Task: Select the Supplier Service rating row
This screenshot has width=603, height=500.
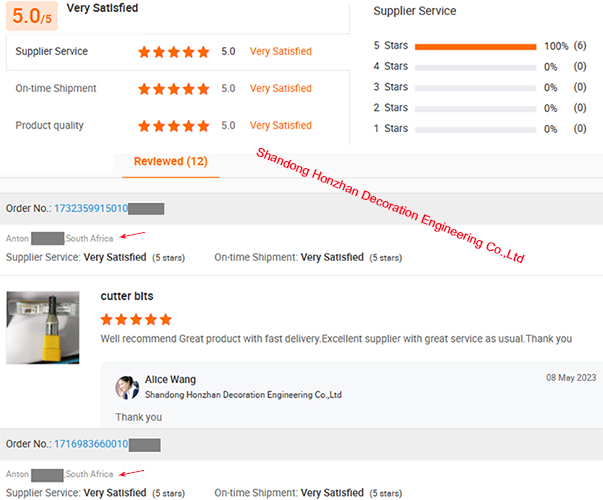Action: (x=178, y=52)
